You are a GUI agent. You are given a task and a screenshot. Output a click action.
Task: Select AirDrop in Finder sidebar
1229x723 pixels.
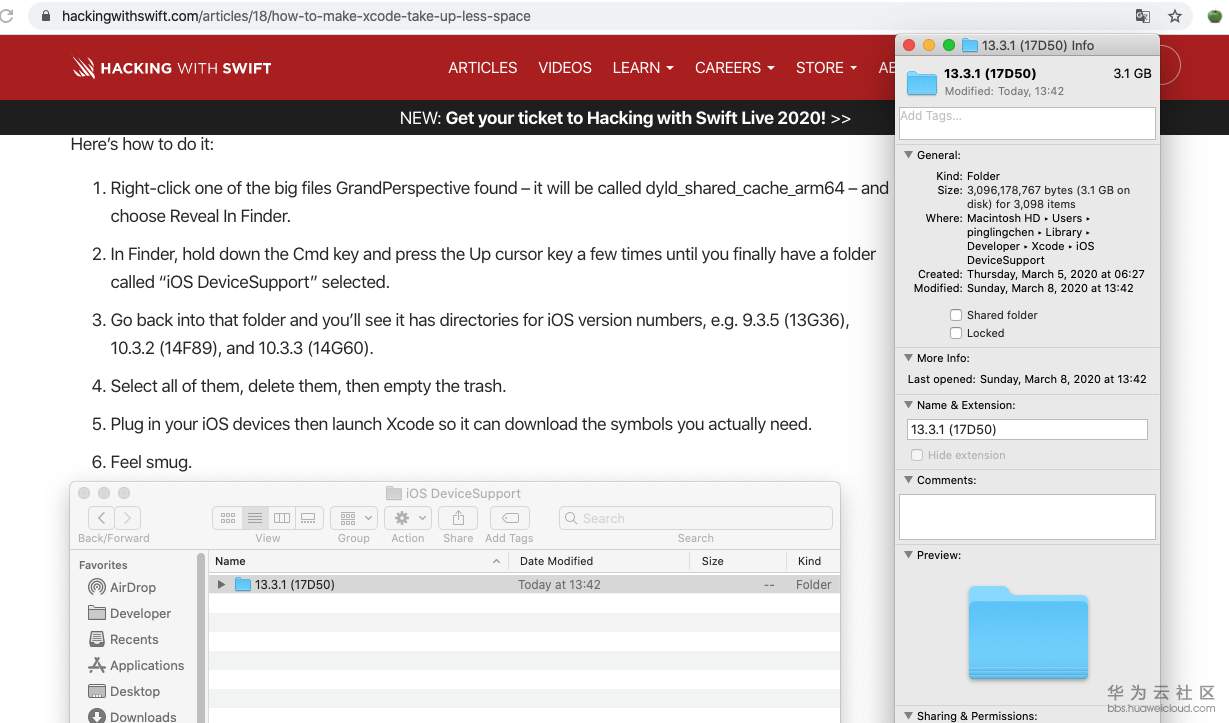[122, 588]
